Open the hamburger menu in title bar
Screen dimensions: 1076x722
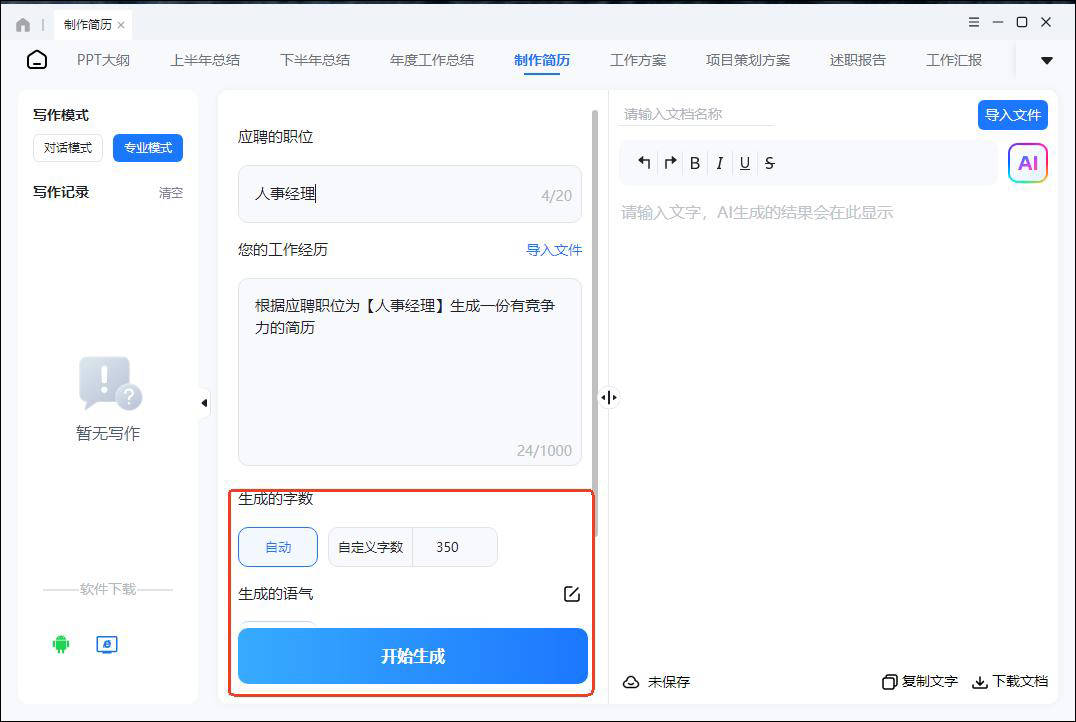(x=974, y=22)
